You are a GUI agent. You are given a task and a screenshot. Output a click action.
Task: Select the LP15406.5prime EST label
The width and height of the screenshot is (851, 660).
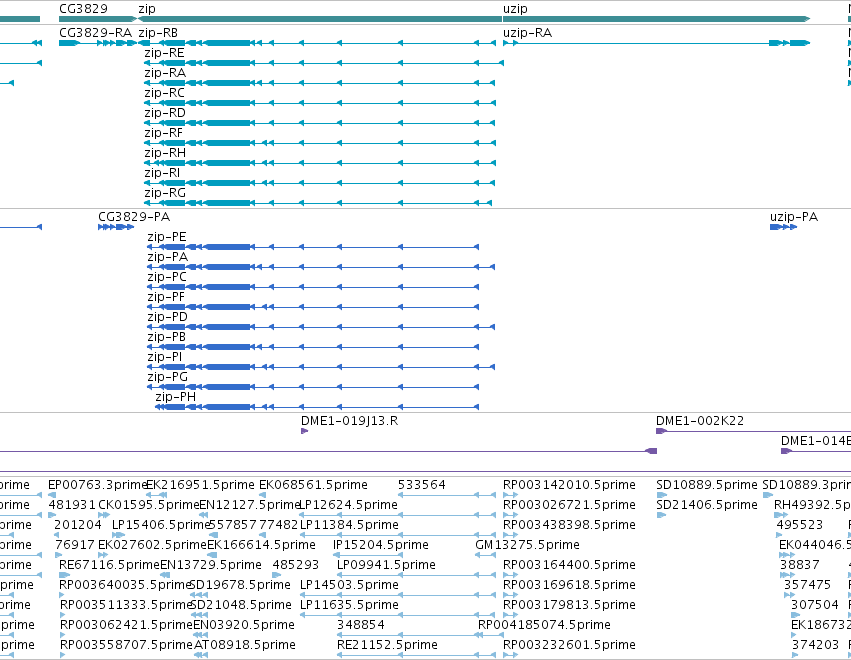[x=161, y=525]
